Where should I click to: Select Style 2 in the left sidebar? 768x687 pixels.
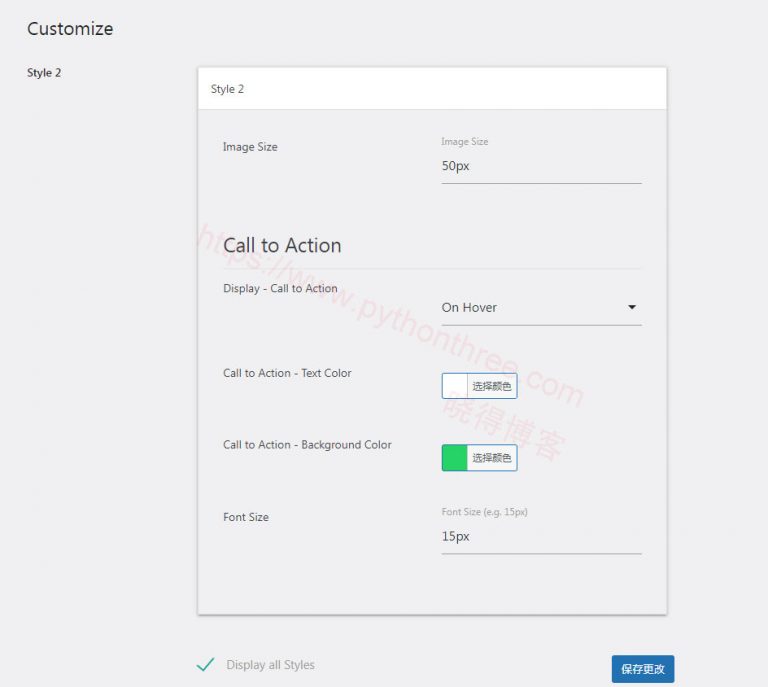(x=44, y=73)
